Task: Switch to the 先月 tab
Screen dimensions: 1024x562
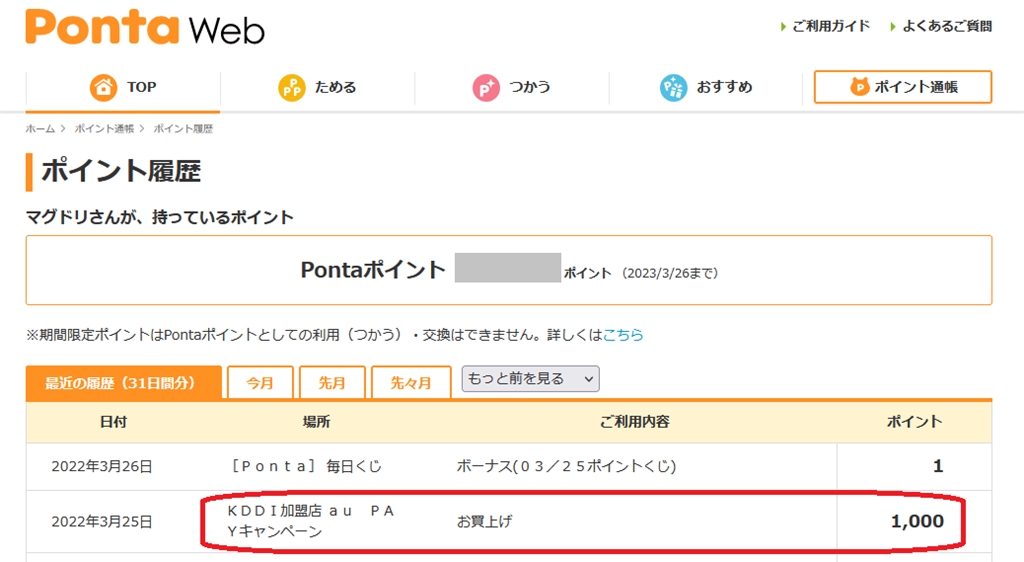Action: click(332, 382)
